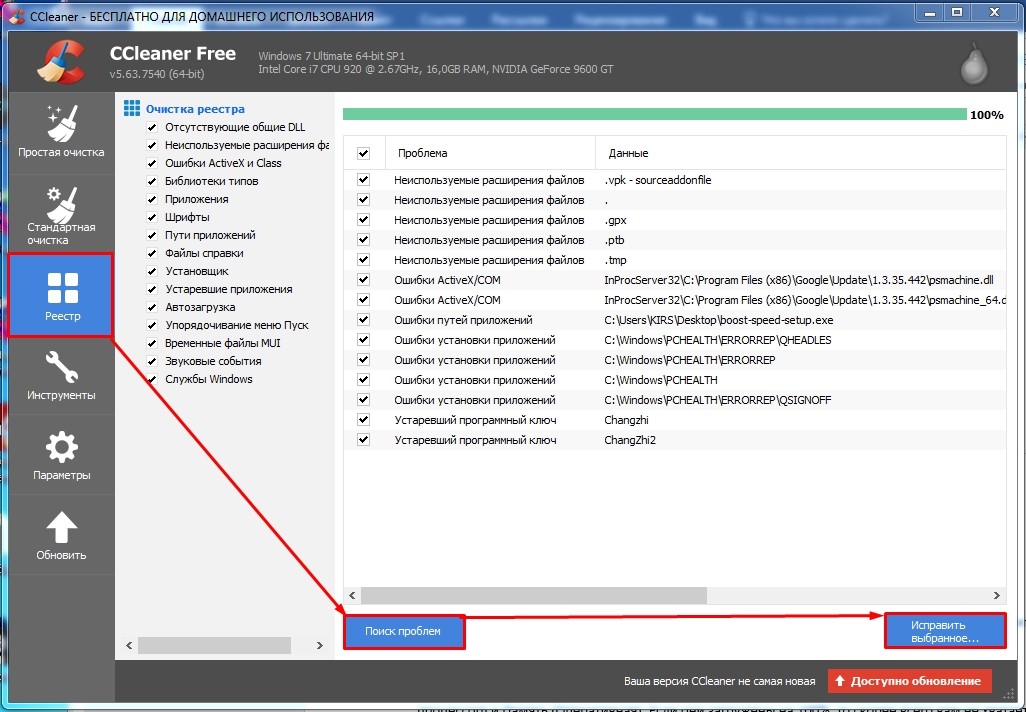Select the psmachine_64 ActiveX/COM row
1026x712 pixels.
[675, 300]
